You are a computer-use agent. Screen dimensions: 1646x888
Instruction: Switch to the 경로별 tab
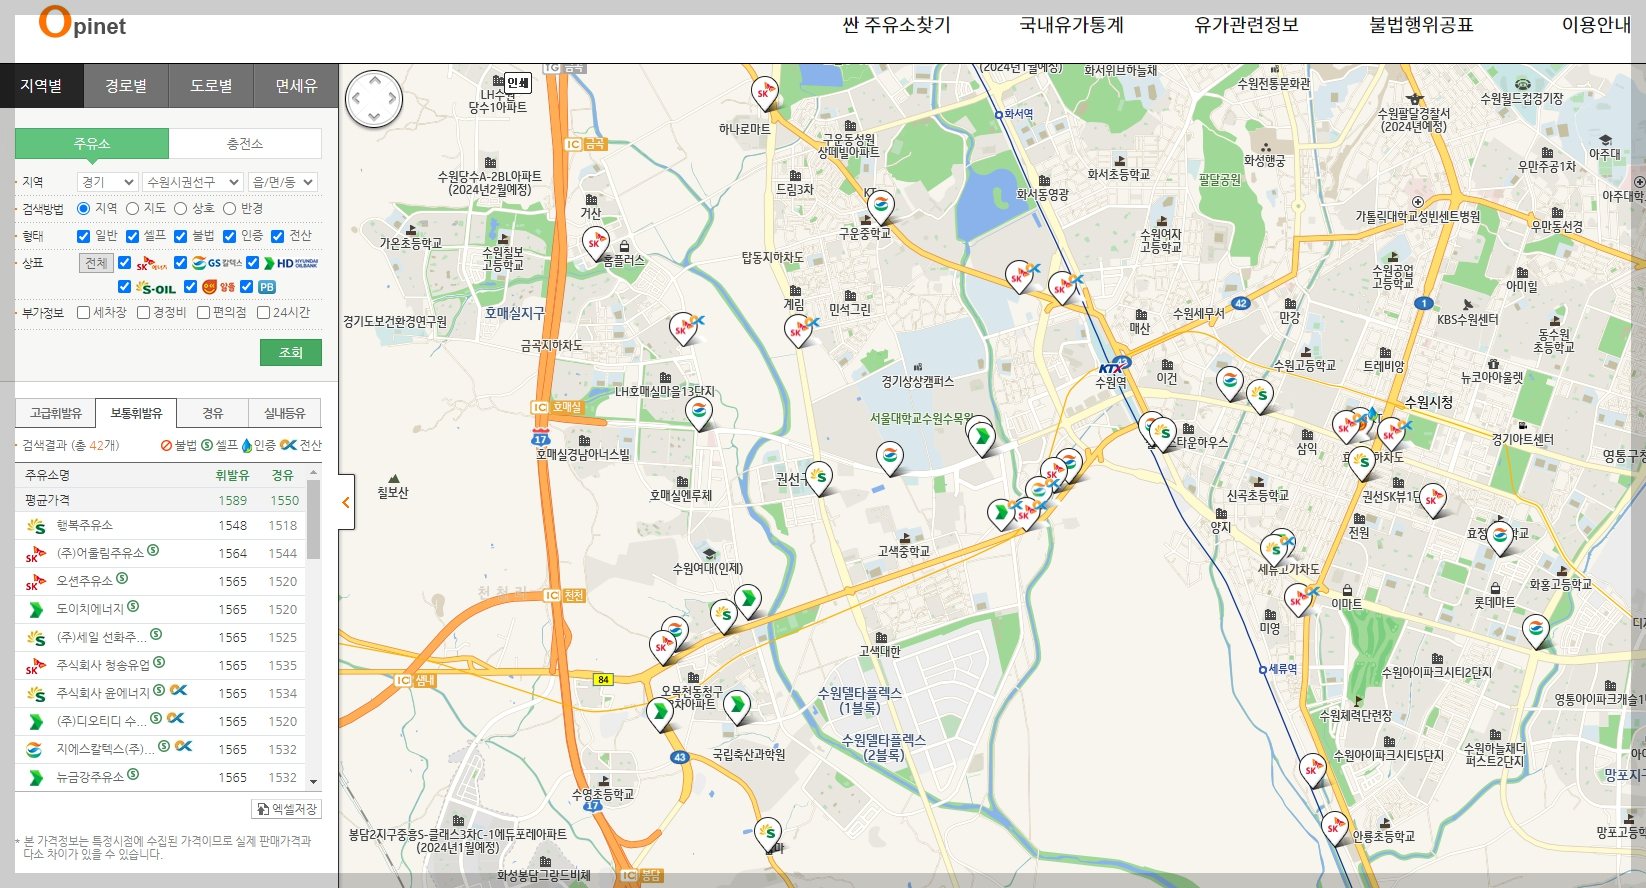[x=126, y=86]
